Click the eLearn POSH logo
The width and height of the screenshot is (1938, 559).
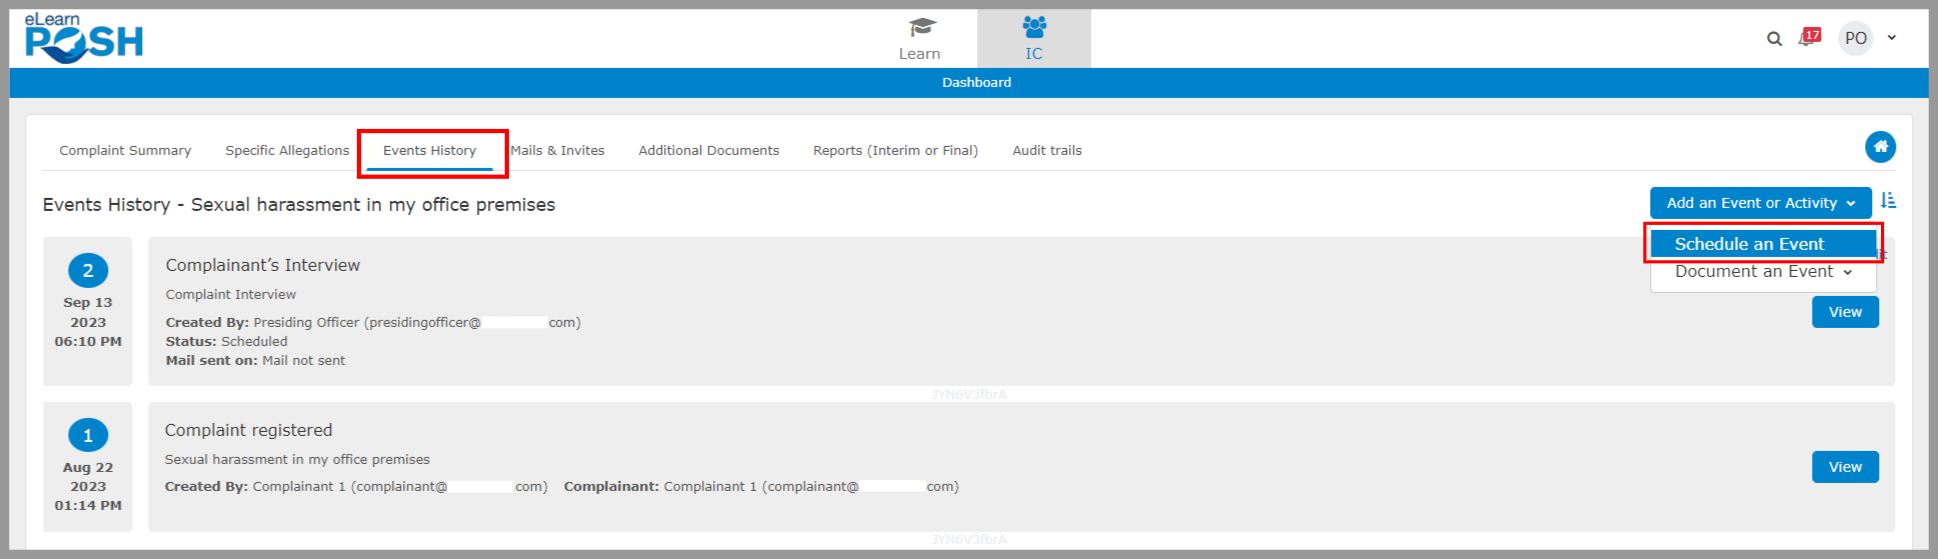coord(84,38)
